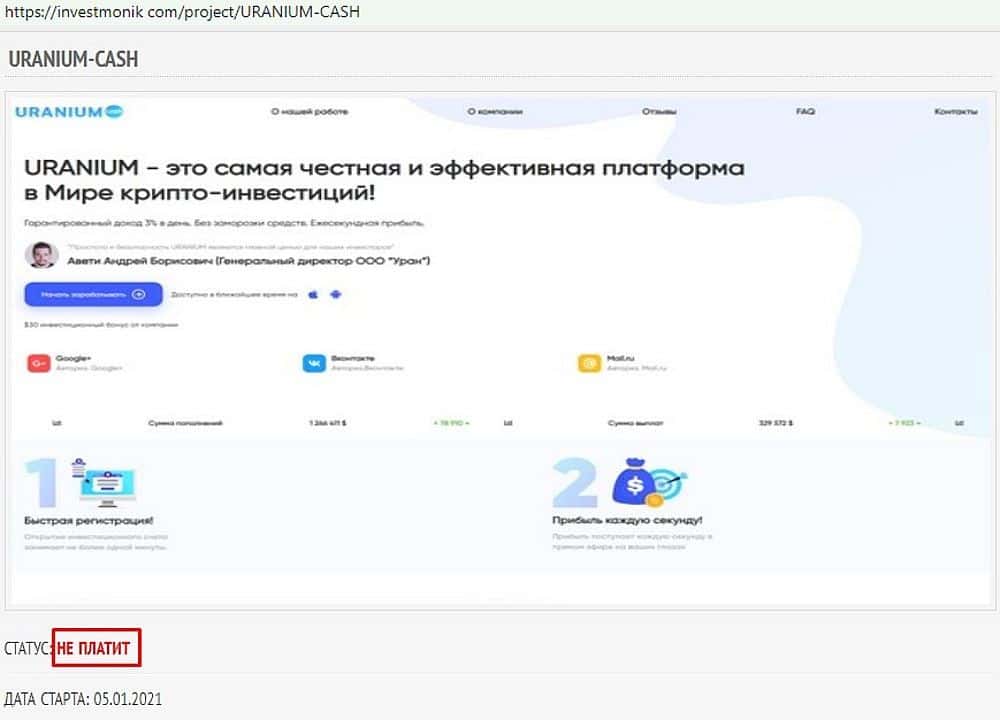Click the Apple app icon
Image resolution: width=1000 pixels, height=720 pixels.
pyautogui.click(x=313, y=295)
